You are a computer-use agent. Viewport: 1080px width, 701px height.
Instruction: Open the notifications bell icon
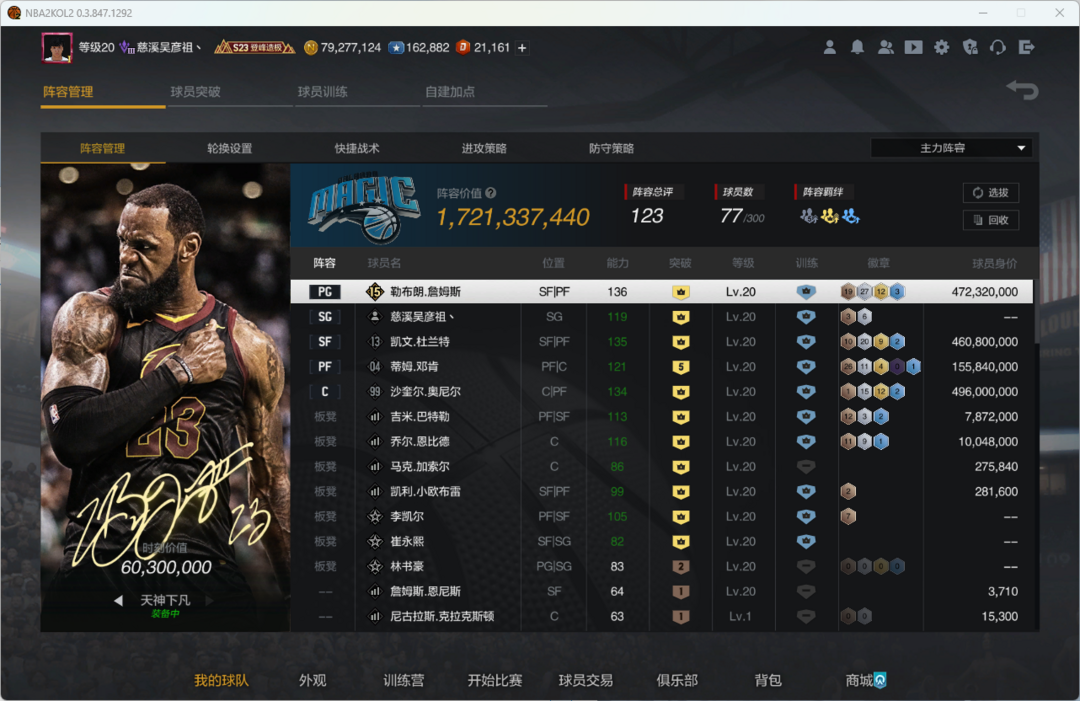click(857, 48)
